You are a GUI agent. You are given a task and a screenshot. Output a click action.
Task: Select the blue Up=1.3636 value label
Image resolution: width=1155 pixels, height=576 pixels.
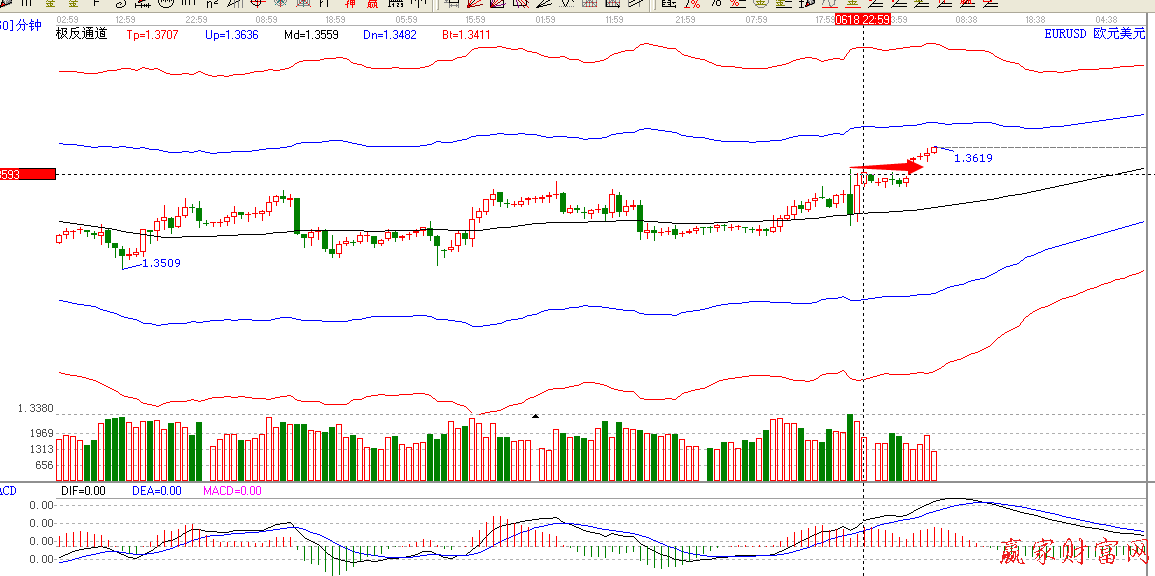click(x=231, y=35)
